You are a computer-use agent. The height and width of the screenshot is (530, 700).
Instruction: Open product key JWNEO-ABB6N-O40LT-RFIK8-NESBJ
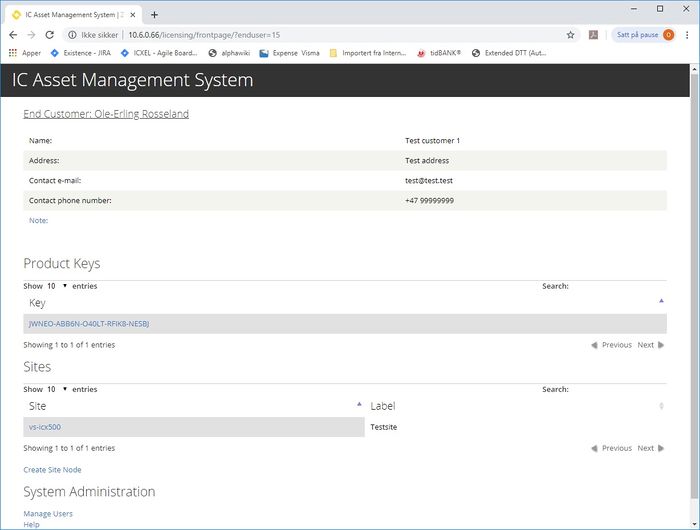pyautogui.click(x=89, y=324)
